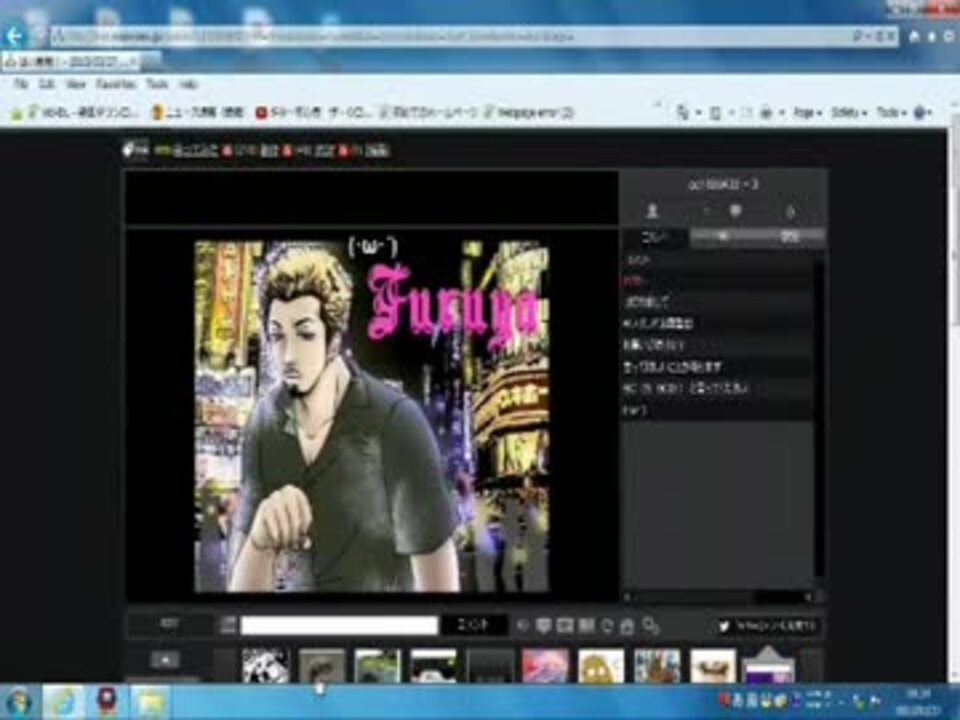Click the comment bubble icon in side panel

(x=735, y=211)
